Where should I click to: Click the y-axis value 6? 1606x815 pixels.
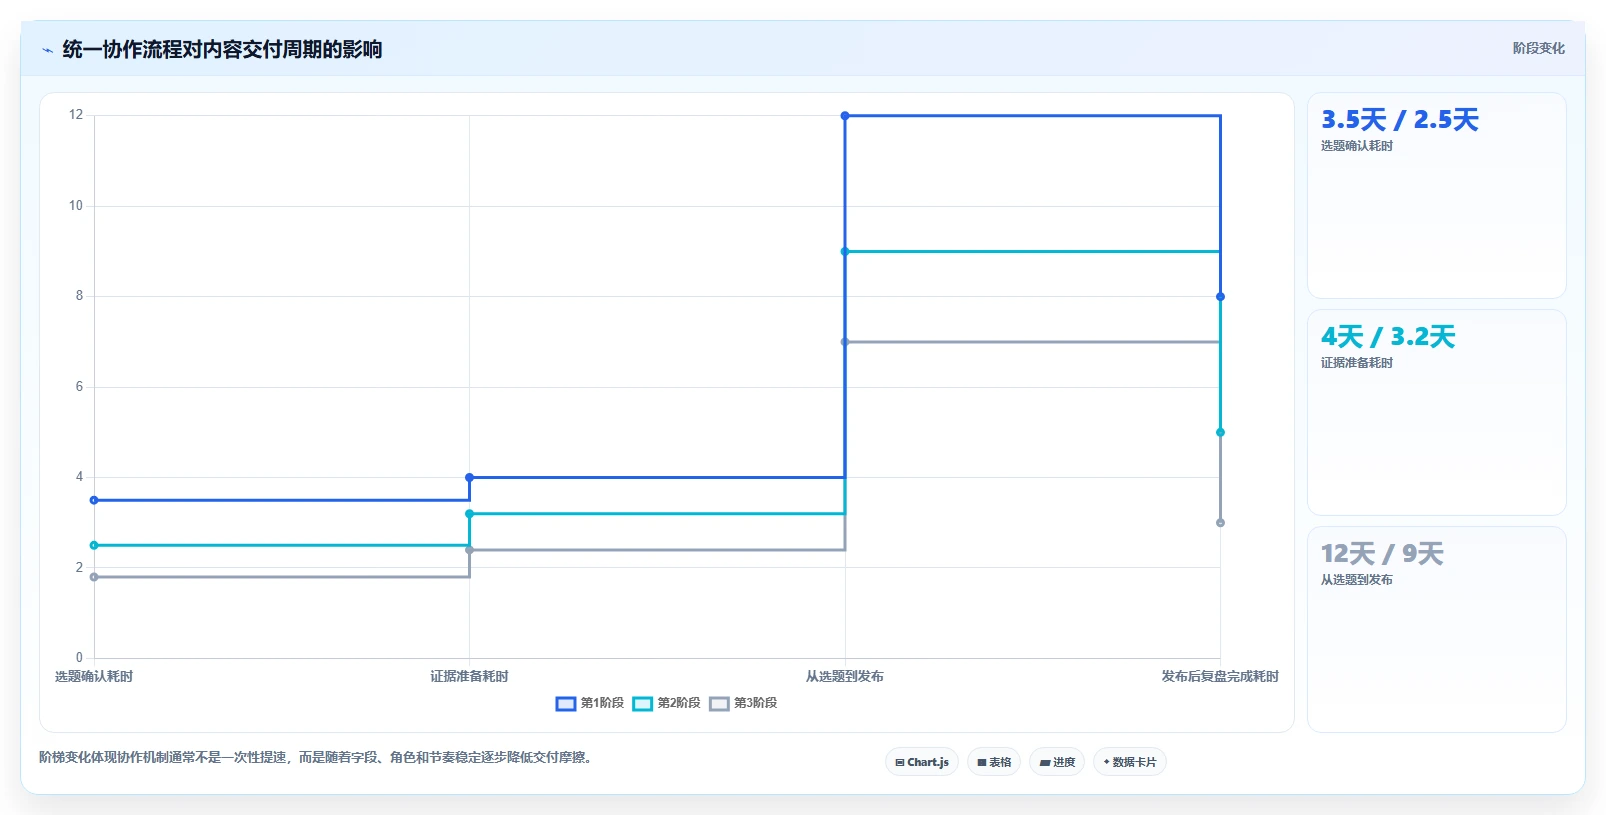pyautogui.click(x=79, y=387)
